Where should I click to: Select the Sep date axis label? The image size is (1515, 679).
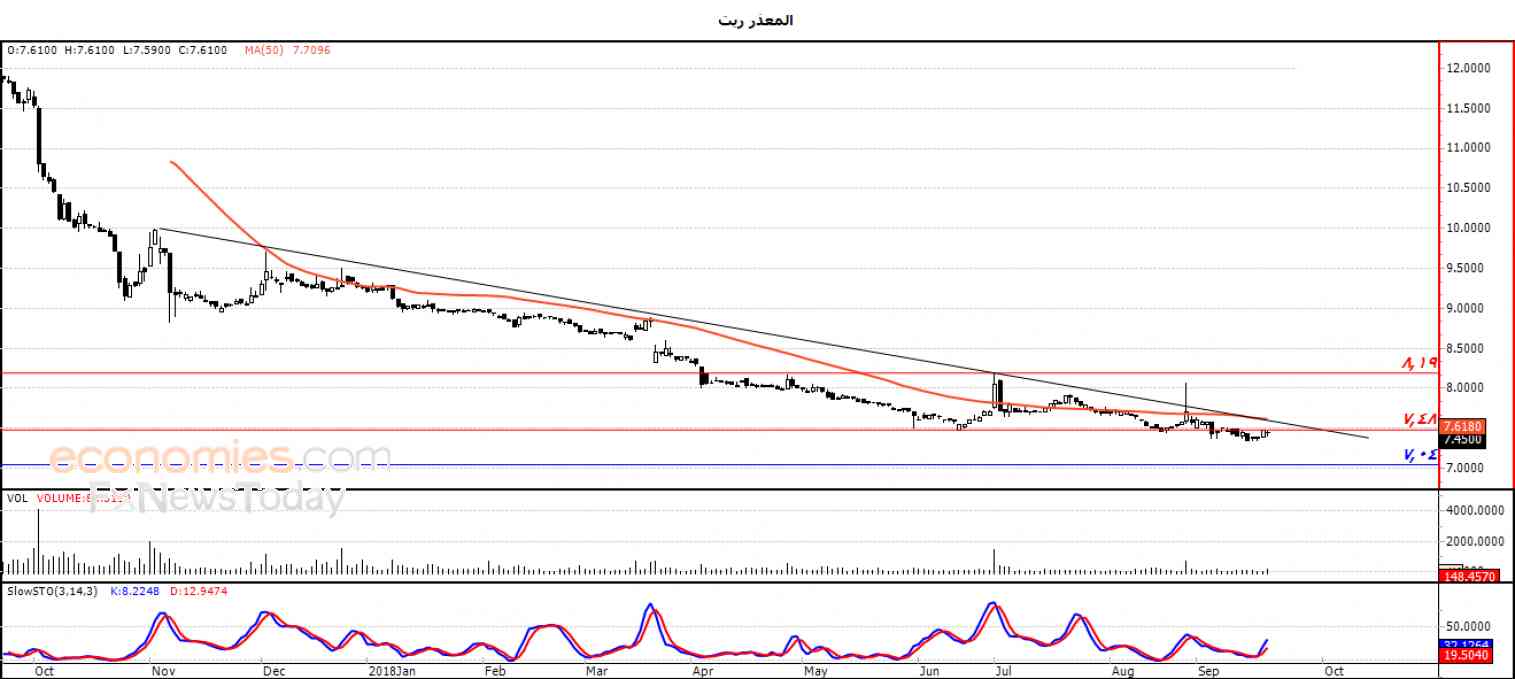point(1209,670)
